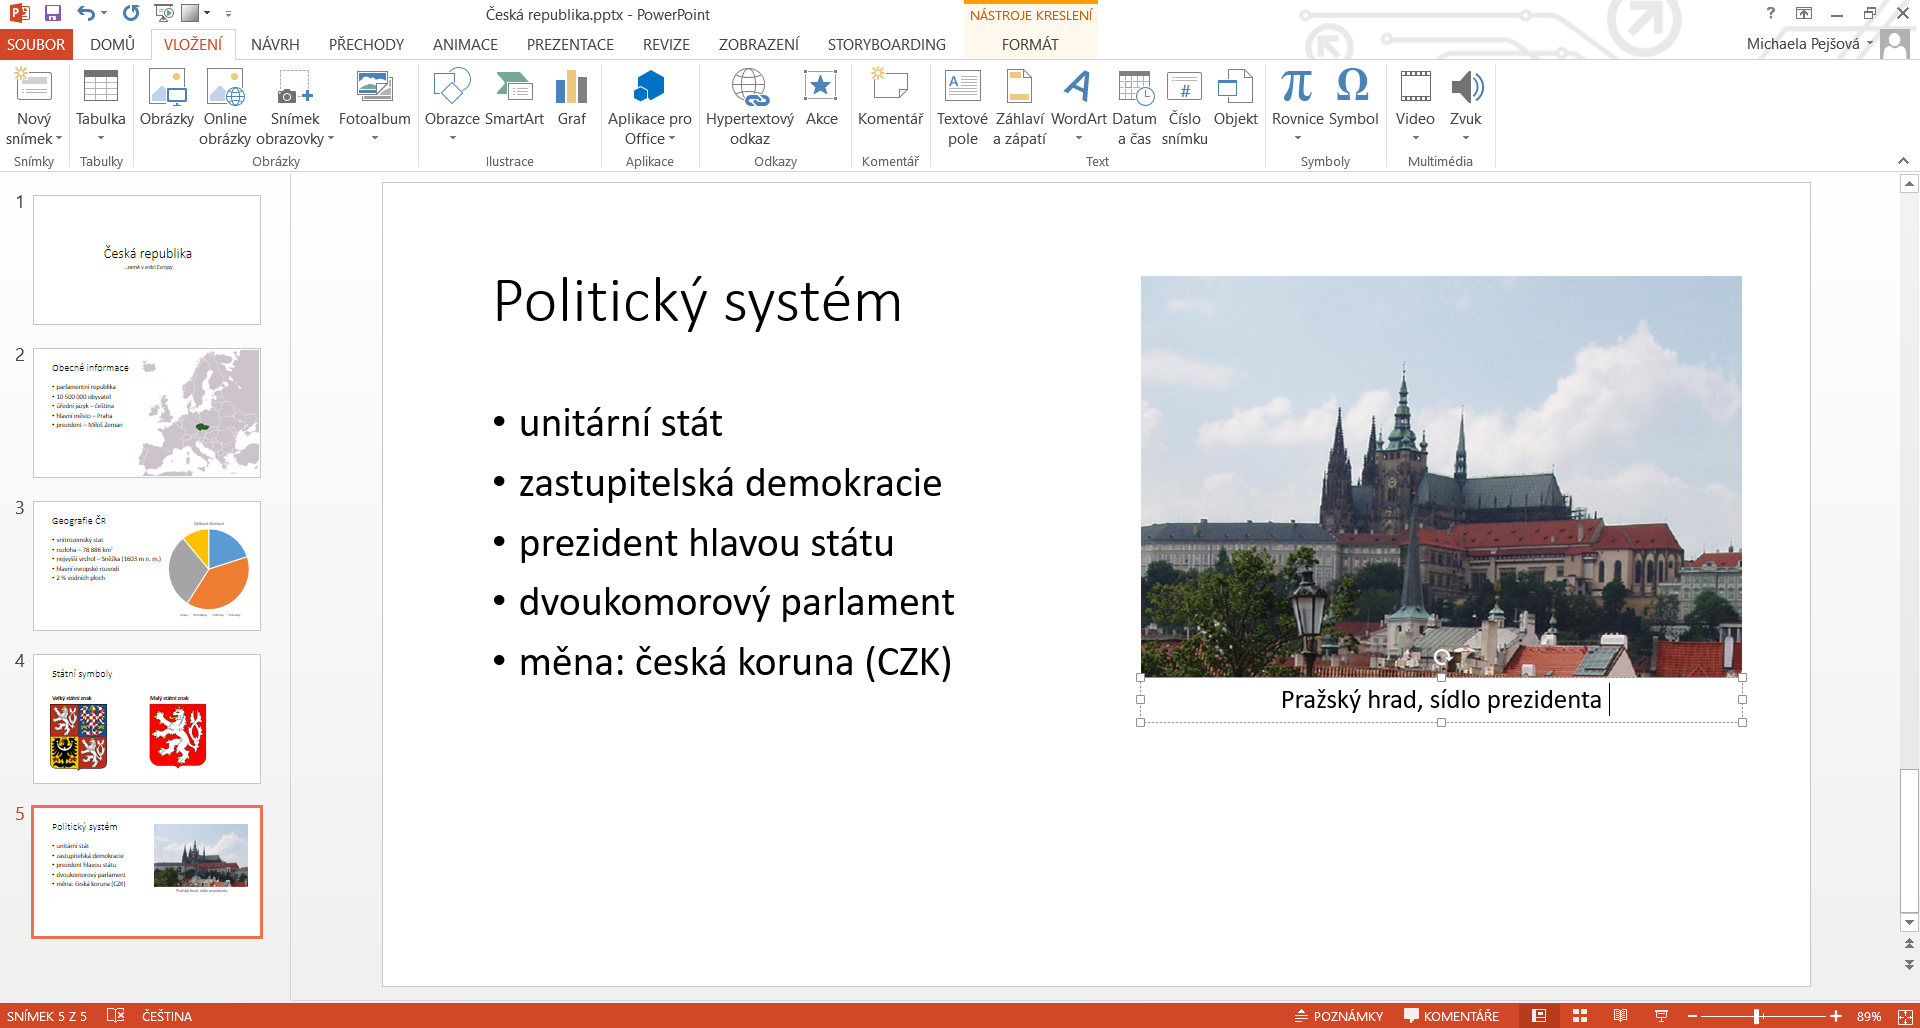Toggle the POZNÁMKY notes pane

coord(1338,1016)
